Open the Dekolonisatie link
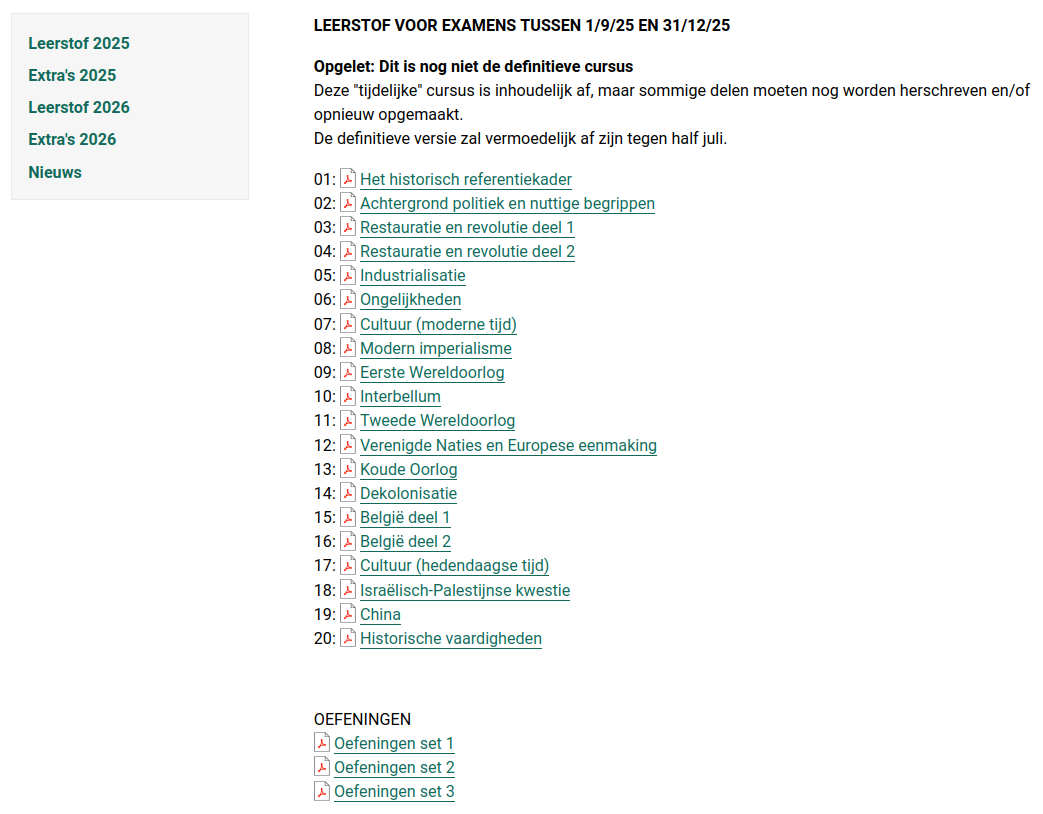 coord(408,493)
